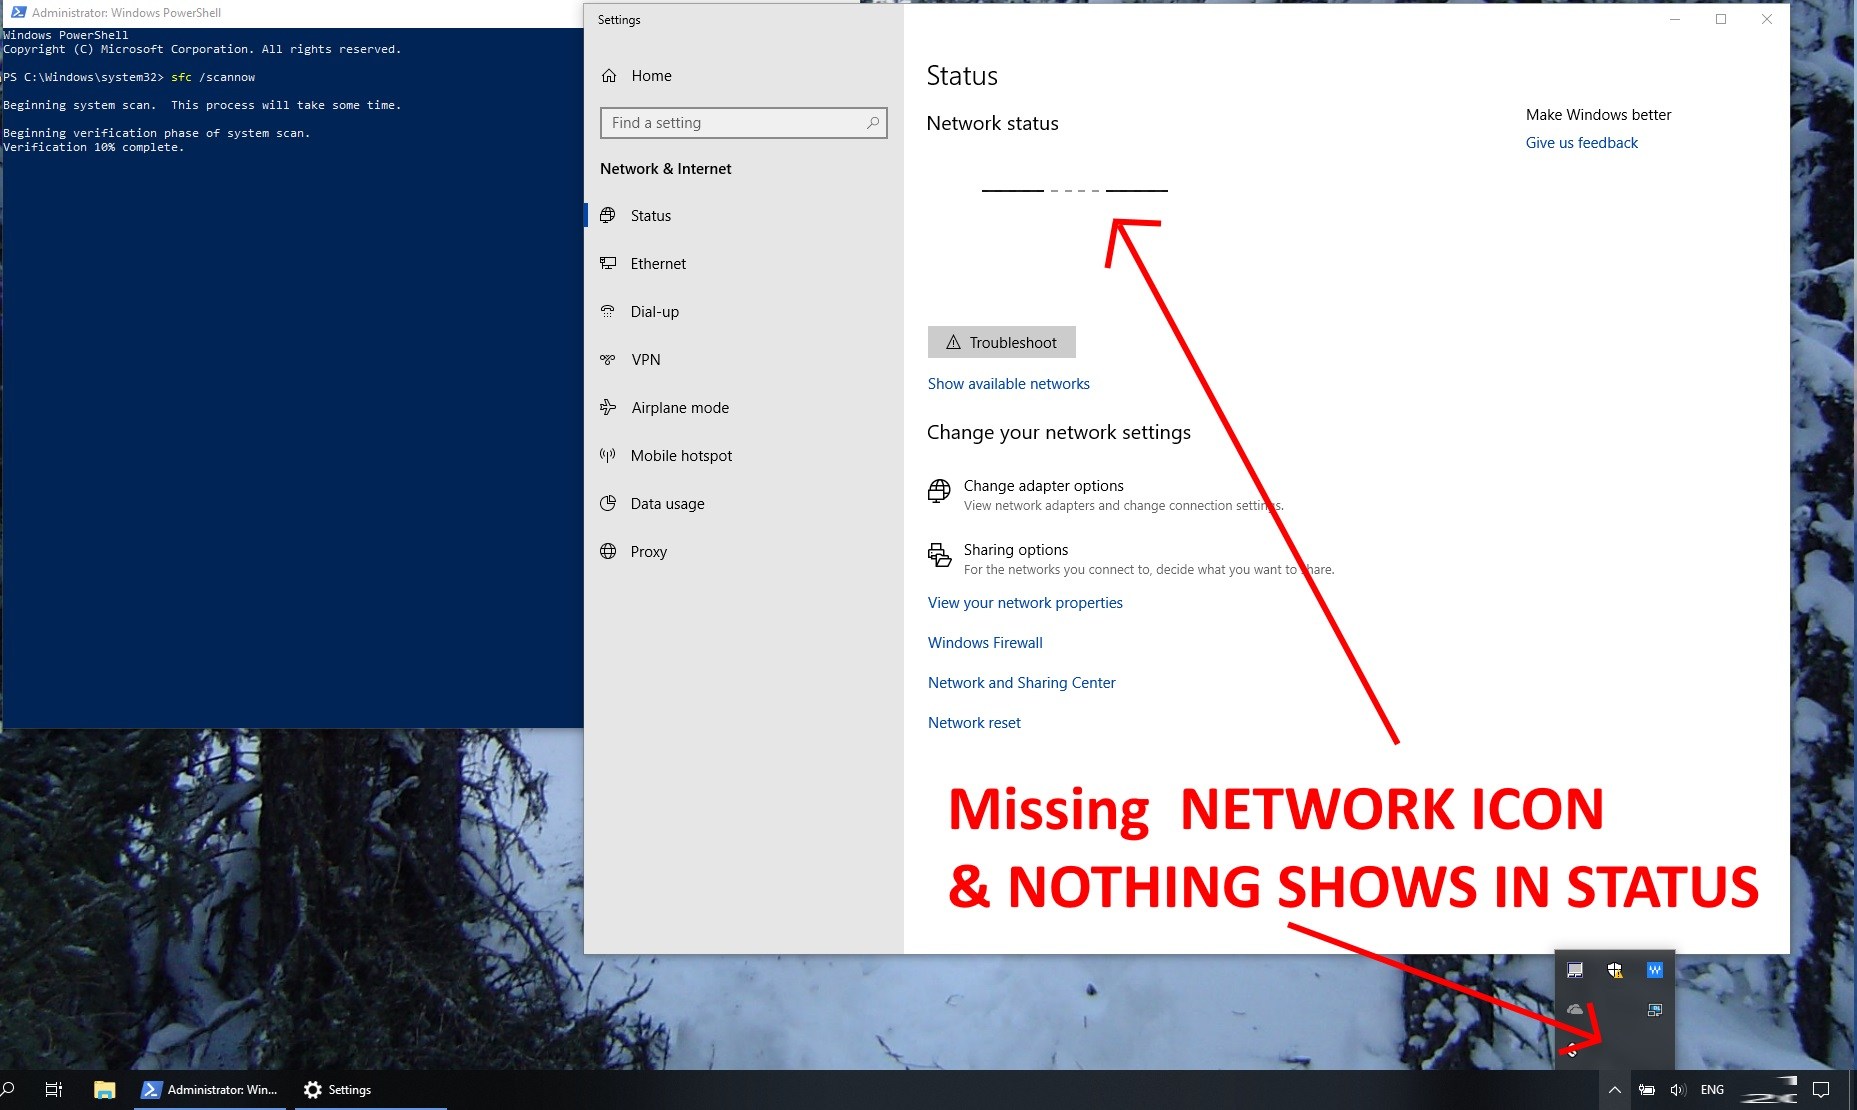Run the Troubleshoot button
The width and height of the screenshot is (1857, 1110).
tap(1001, 342)
